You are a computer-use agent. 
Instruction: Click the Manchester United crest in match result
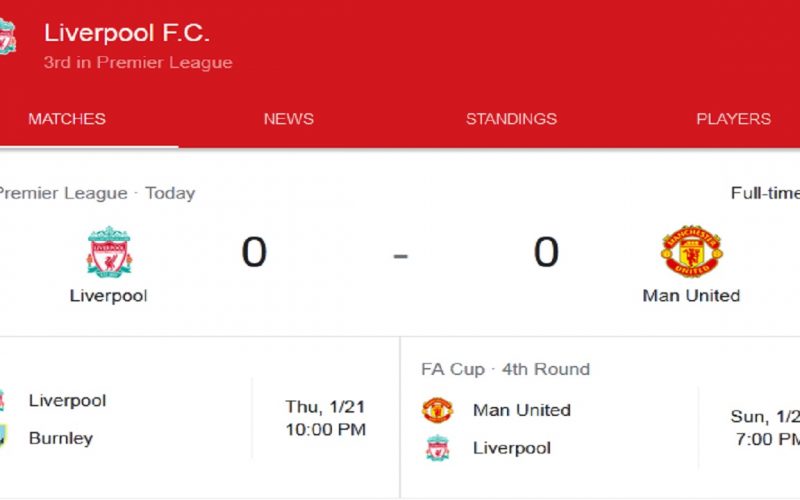coord(691,251)
